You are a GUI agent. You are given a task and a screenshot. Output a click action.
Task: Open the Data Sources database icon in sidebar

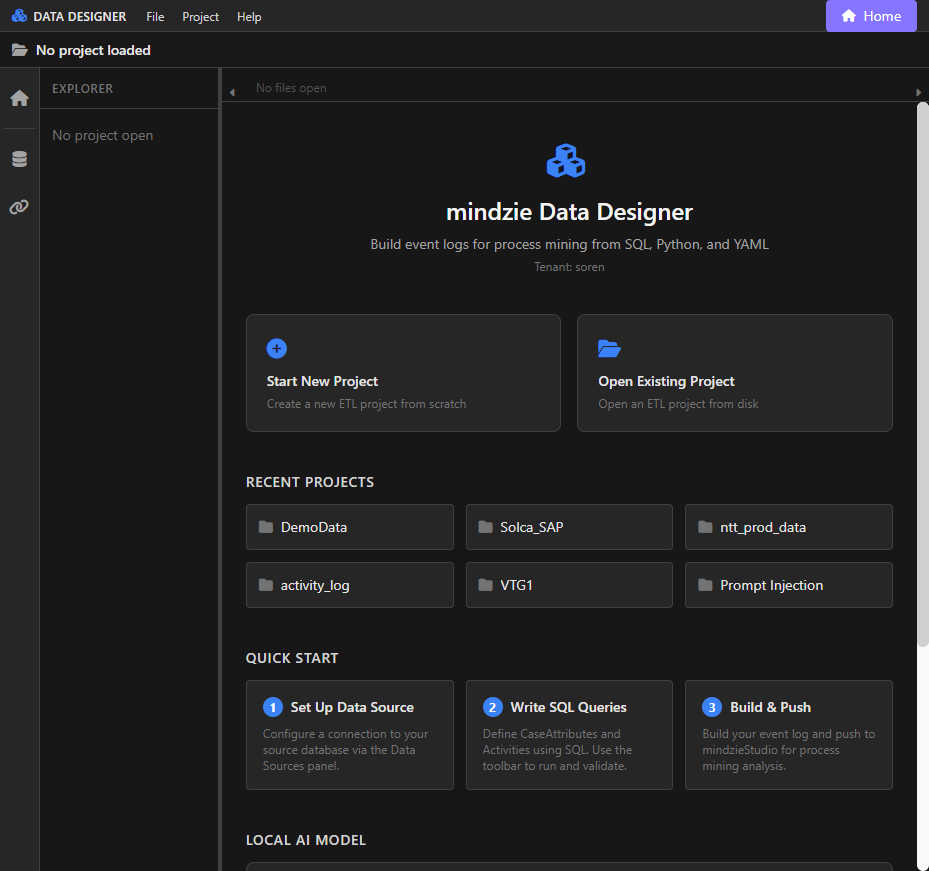coord(20,159)
